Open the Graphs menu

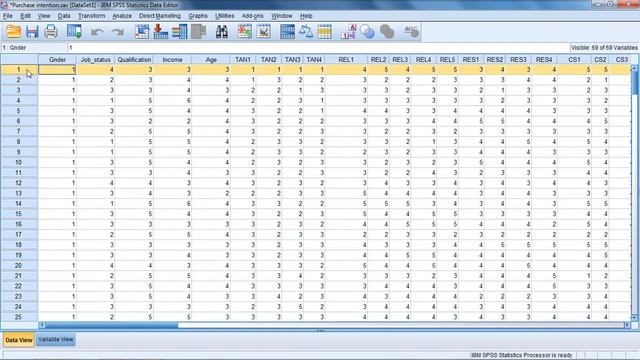coord(198,16)
